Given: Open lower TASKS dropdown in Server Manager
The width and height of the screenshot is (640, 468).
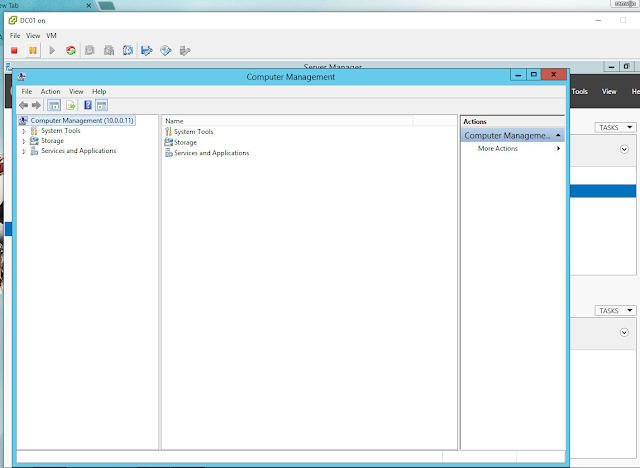Looking at the screenshot, I should click(616, 311).
